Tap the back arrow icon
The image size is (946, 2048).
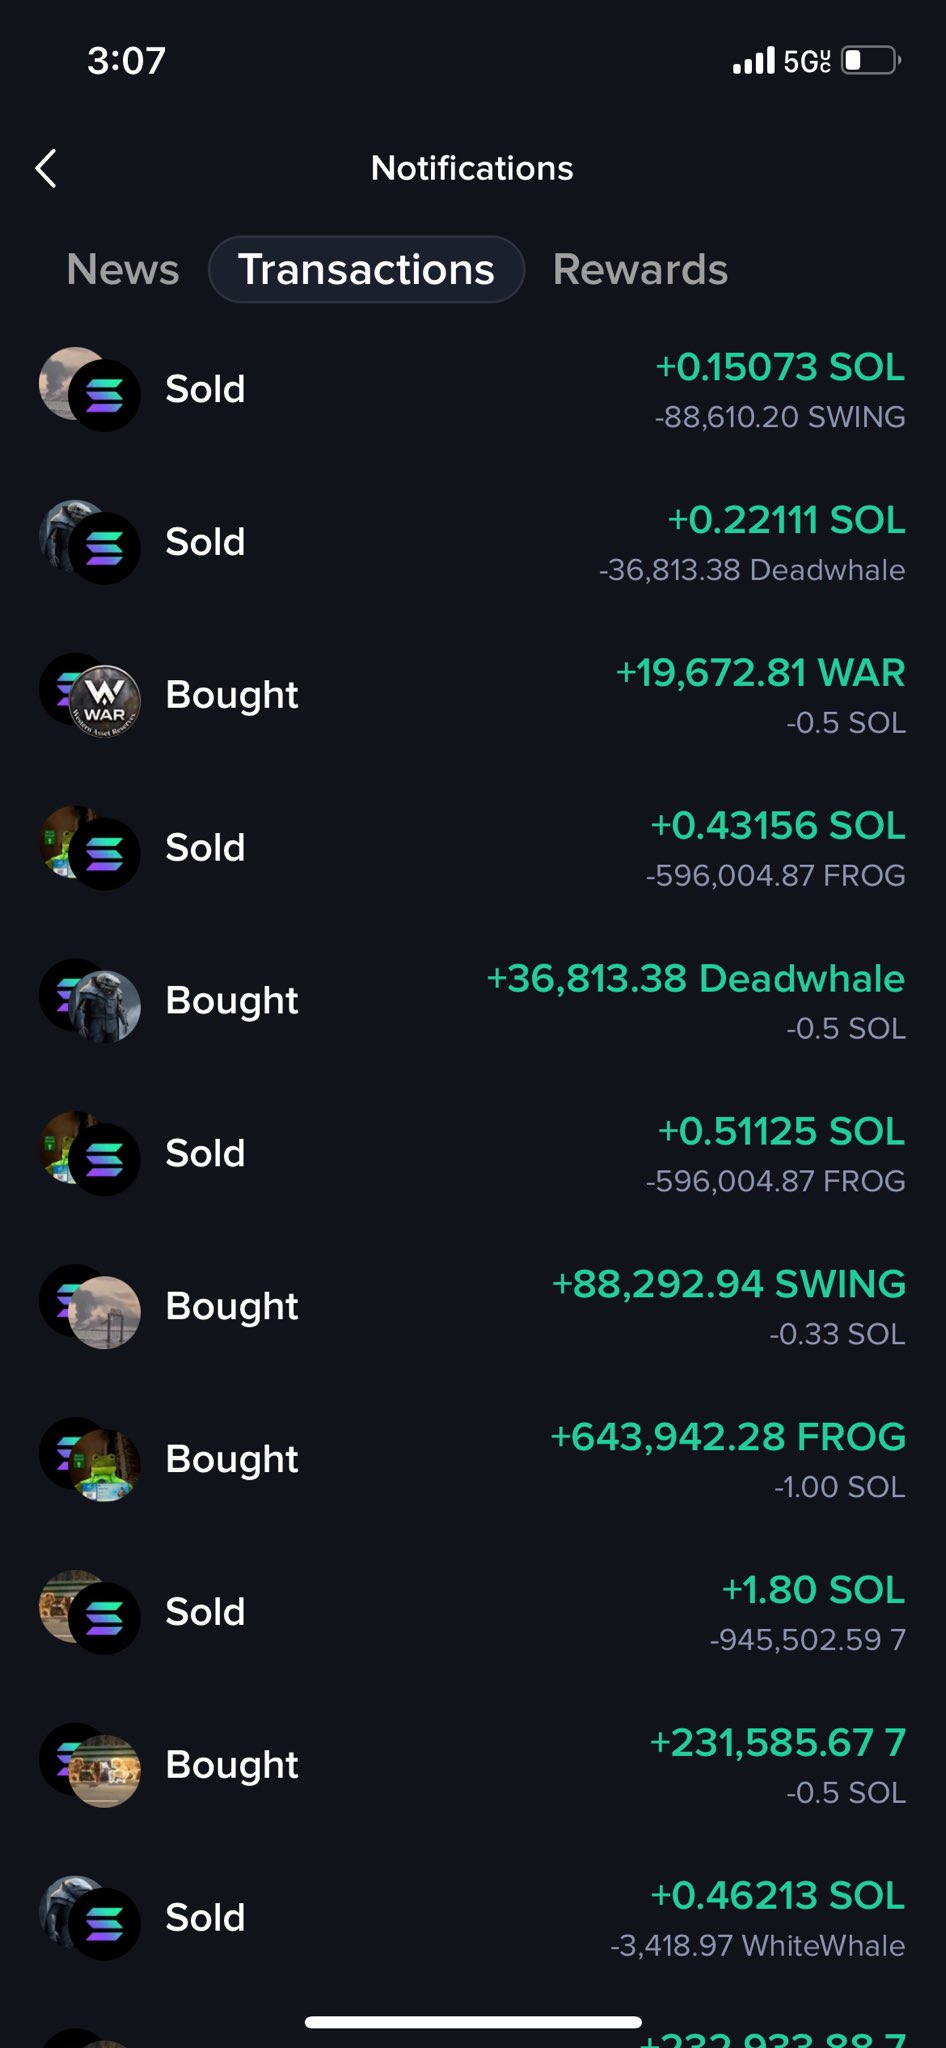coord(46,169)
